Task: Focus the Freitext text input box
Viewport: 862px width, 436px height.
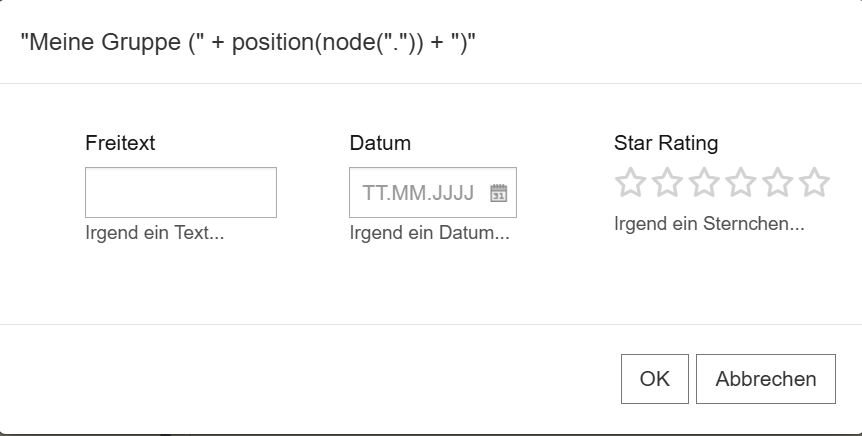Action: tap(181, 192)
